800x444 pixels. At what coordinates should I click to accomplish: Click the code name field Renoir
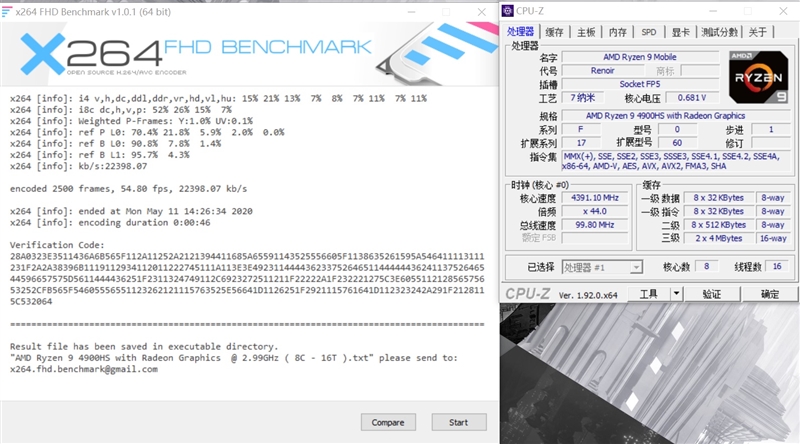click(603, 71)
